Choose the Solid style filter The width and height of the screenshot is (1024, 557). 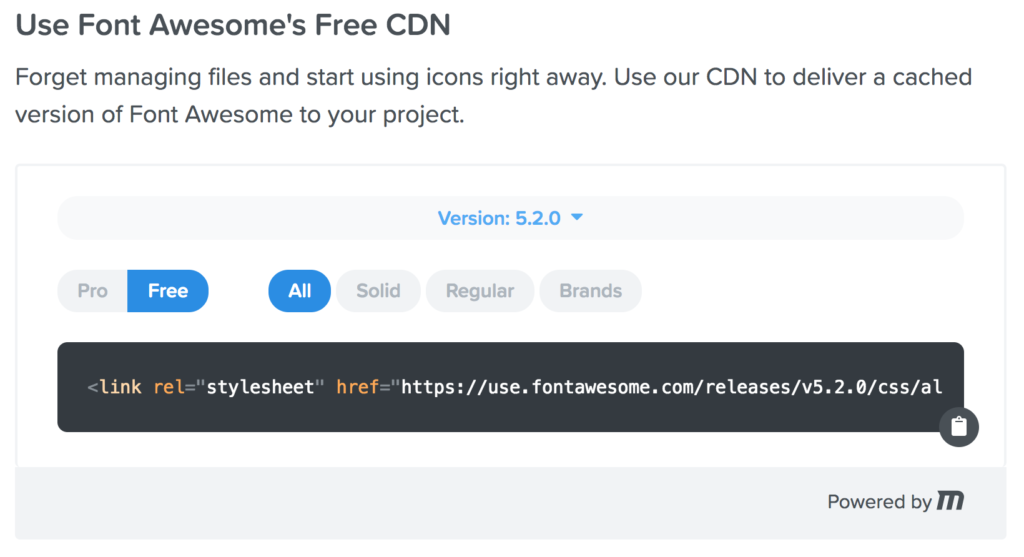click(378, 291)
